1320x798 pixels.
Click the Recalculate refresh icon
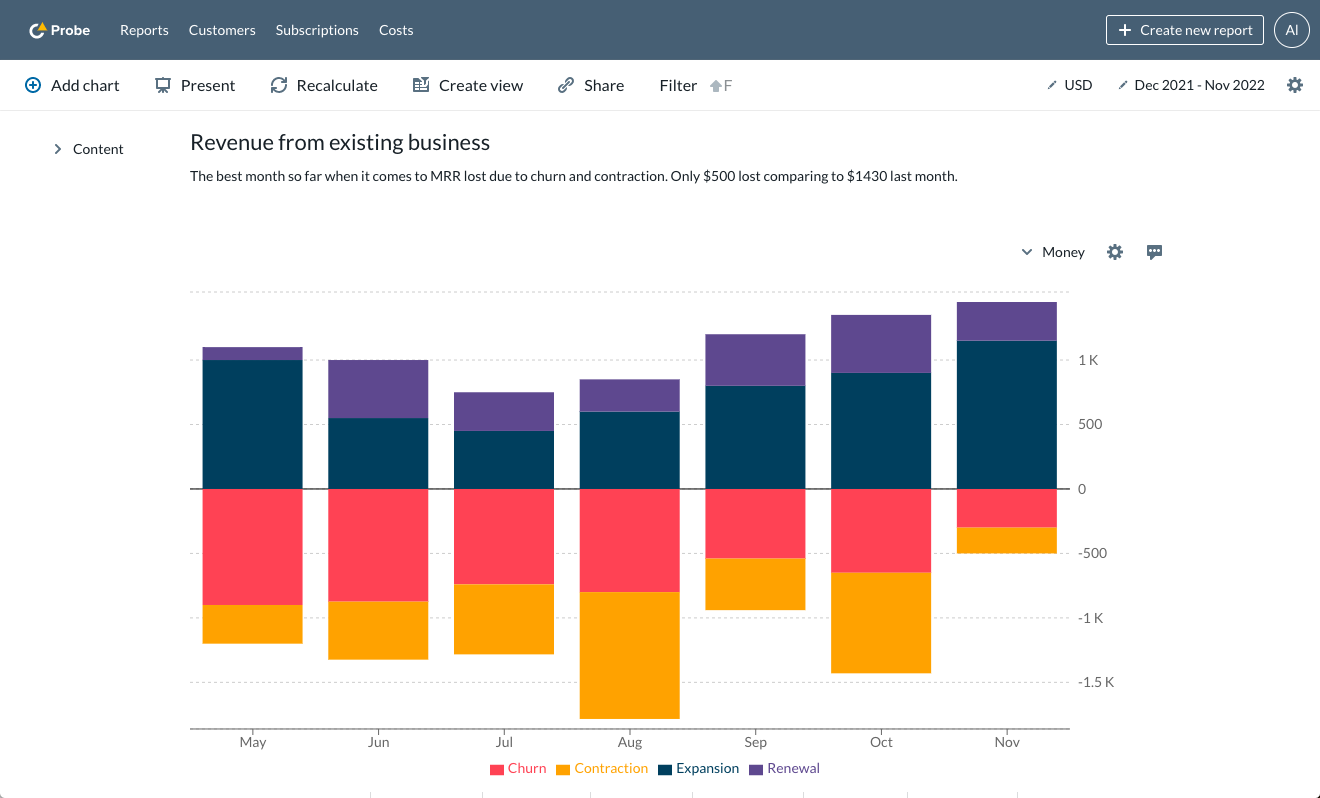[x=279, y=85]
